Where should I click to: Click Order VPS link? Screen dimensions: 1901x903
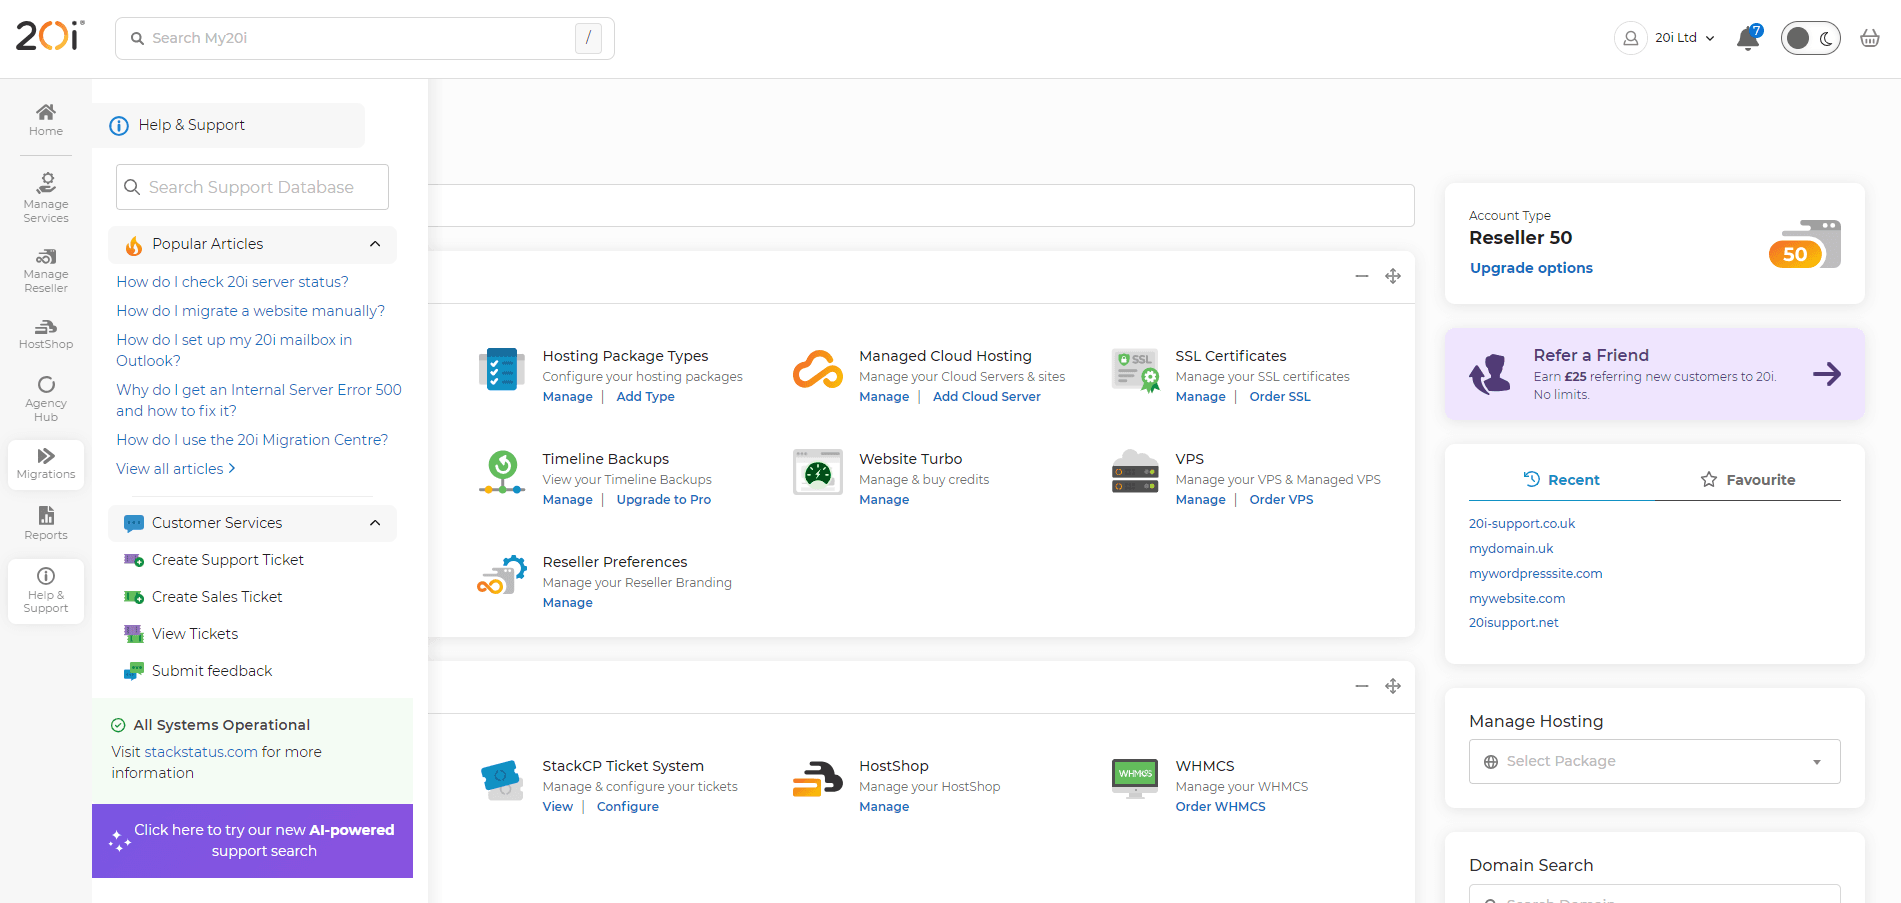1281,500
